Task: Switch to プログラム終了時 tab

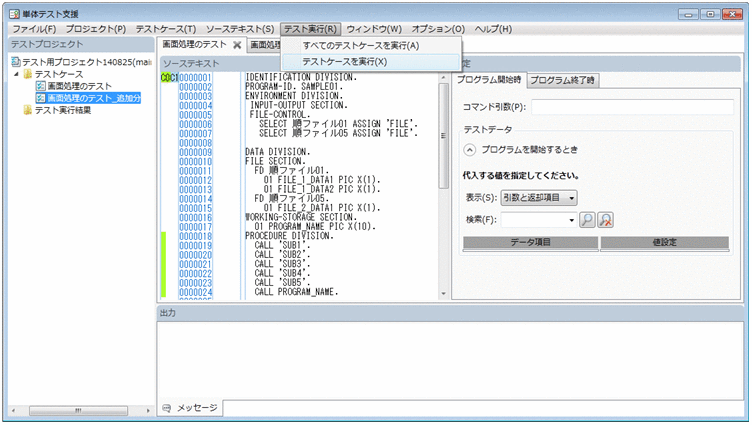Action: tap(562, 80)
